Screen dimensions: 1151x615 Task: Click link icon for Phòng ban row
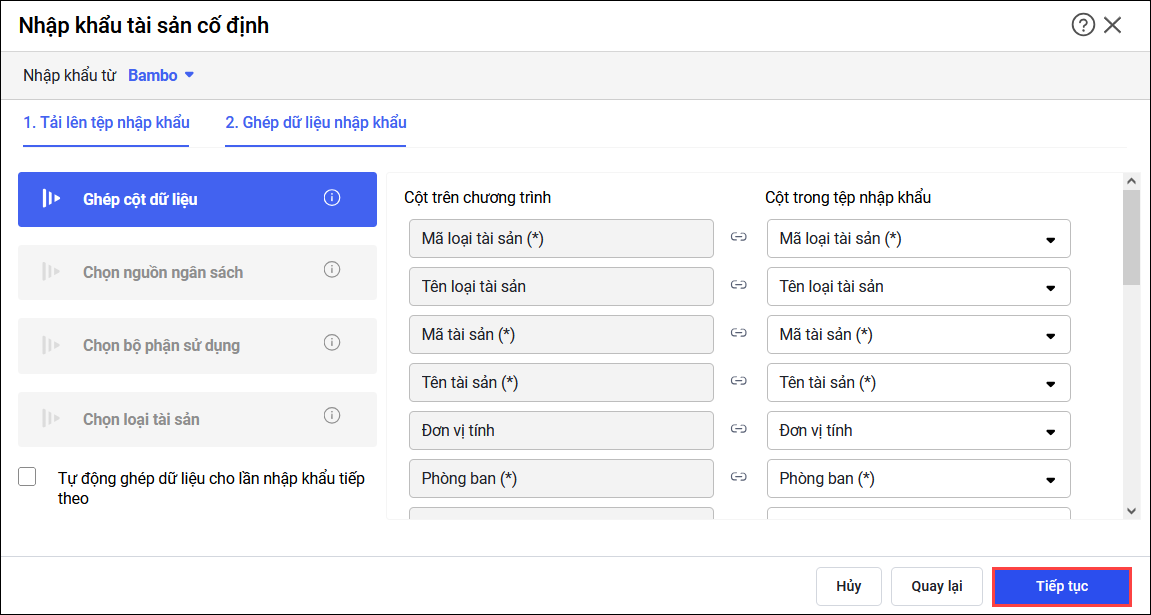[739, 478]
